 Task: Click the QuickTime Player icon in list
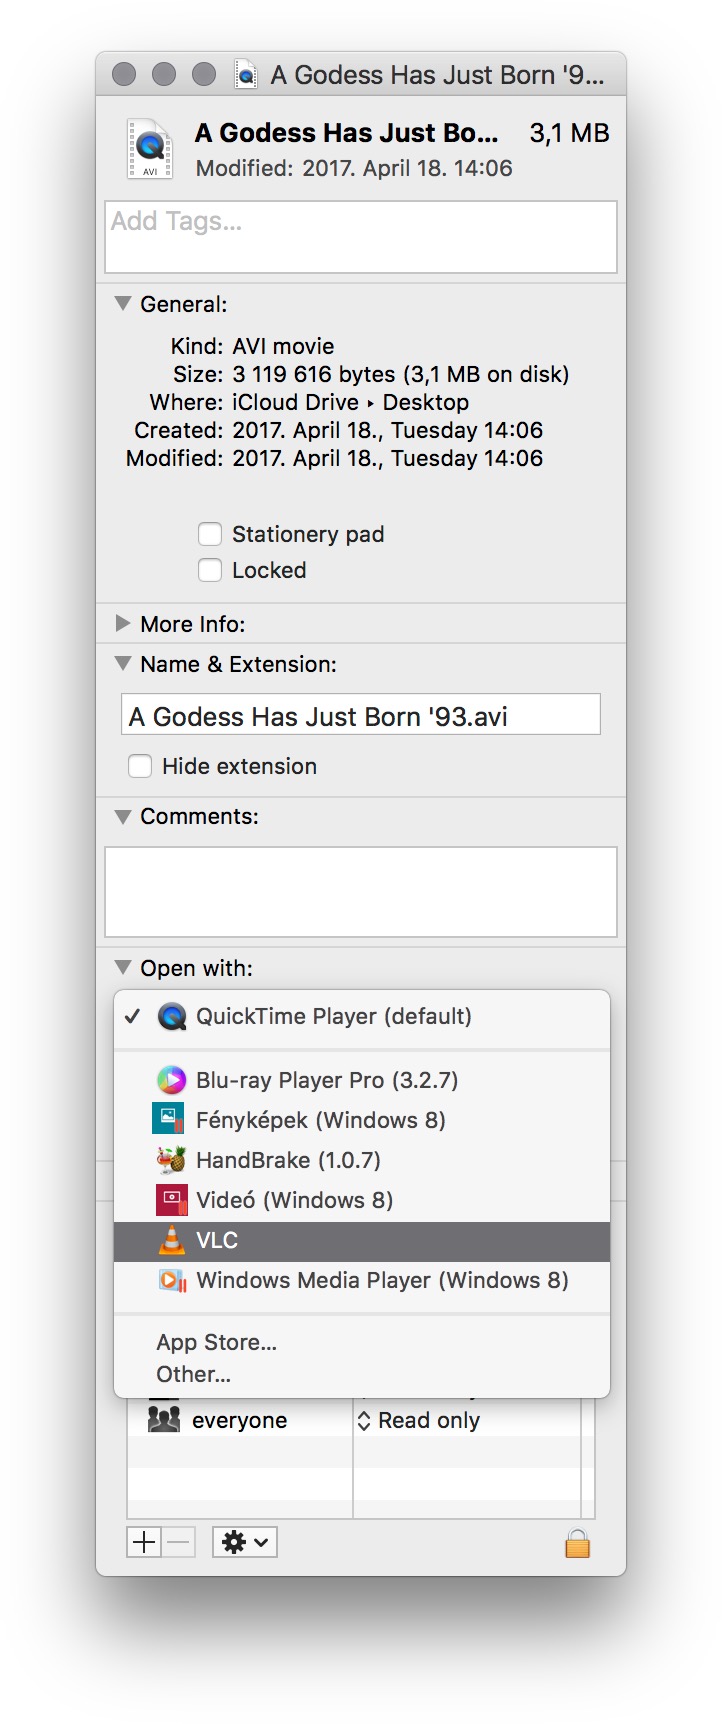click(172, 1017)
